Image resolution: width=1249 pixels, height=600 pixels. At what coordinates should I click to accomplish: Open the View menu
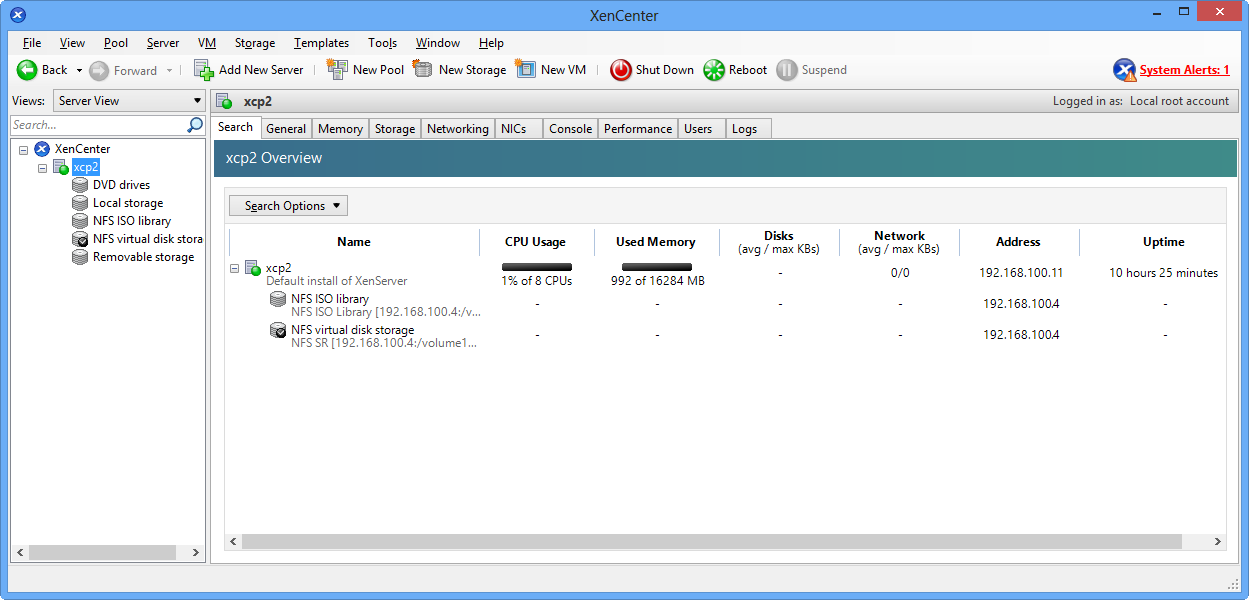[72, 43]
